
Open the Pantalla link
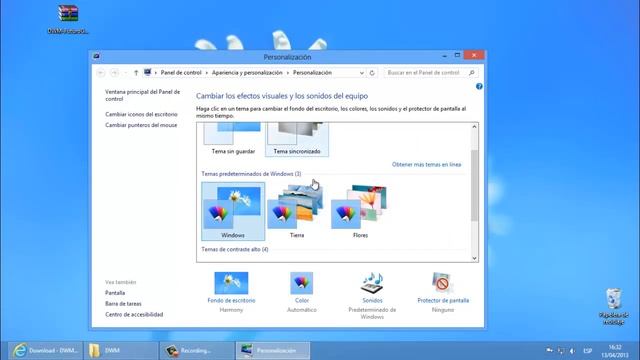[x=115, y=293]
